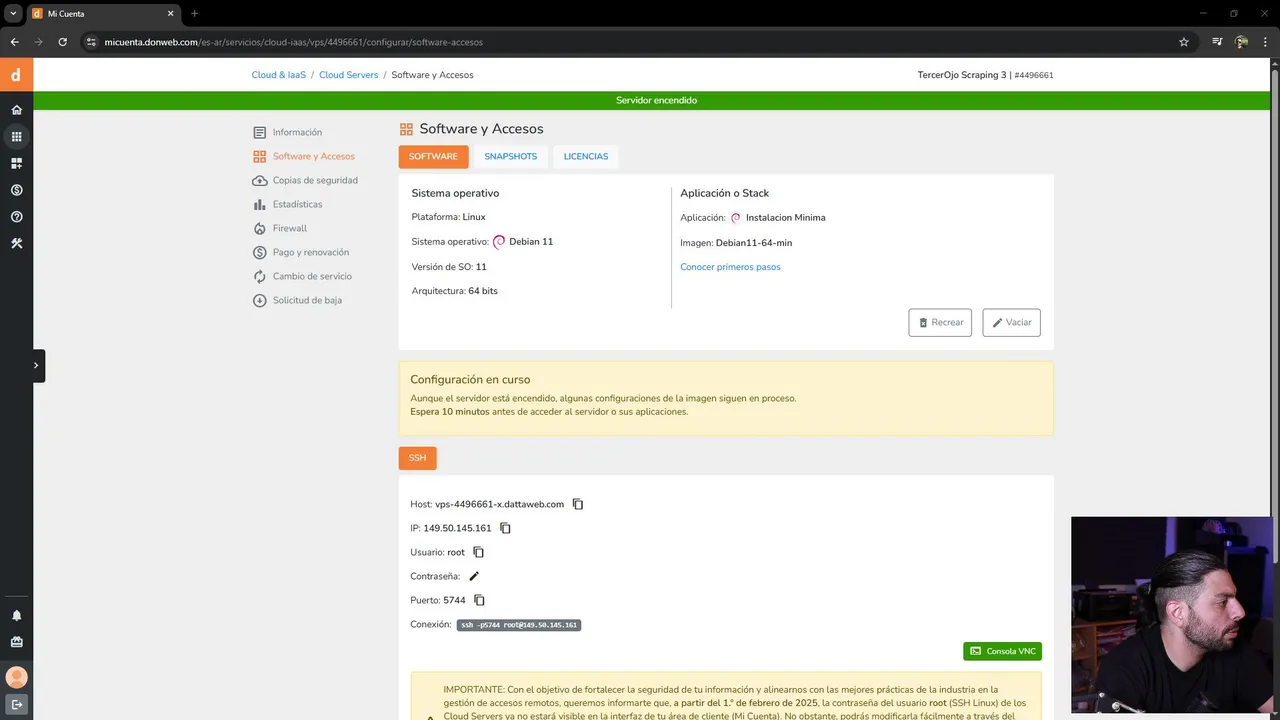Copy the Puerto 5744 value

(x=479, y=600)
